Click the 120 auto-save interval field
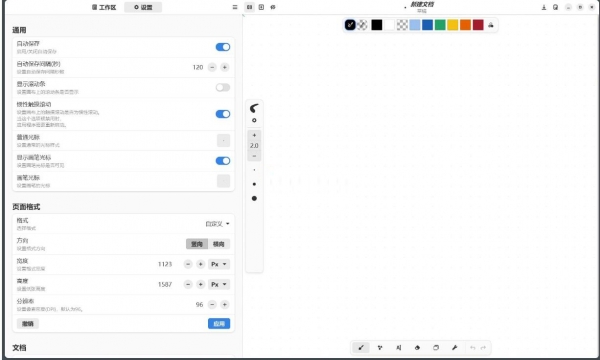This screenshot has height=360, width=600. (x=197, y=67)
